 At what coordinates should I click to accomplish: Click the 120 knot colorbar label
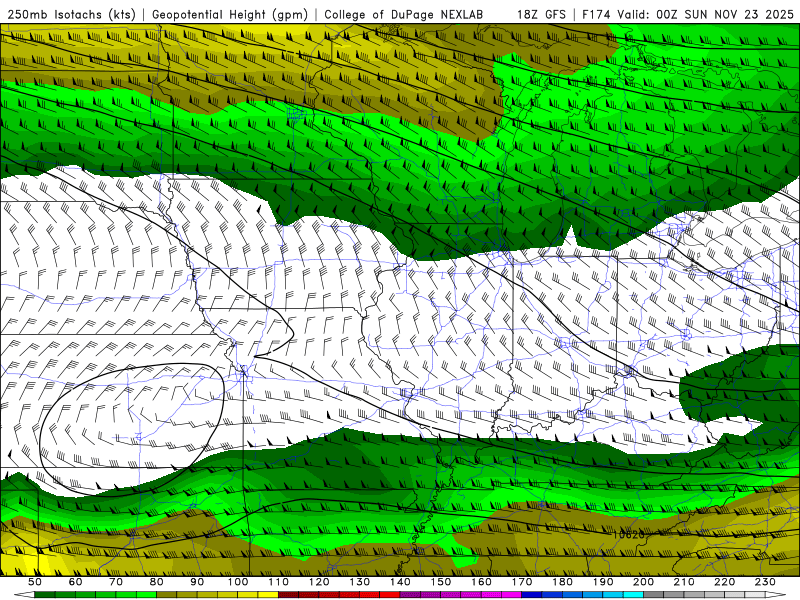(319, 582)
